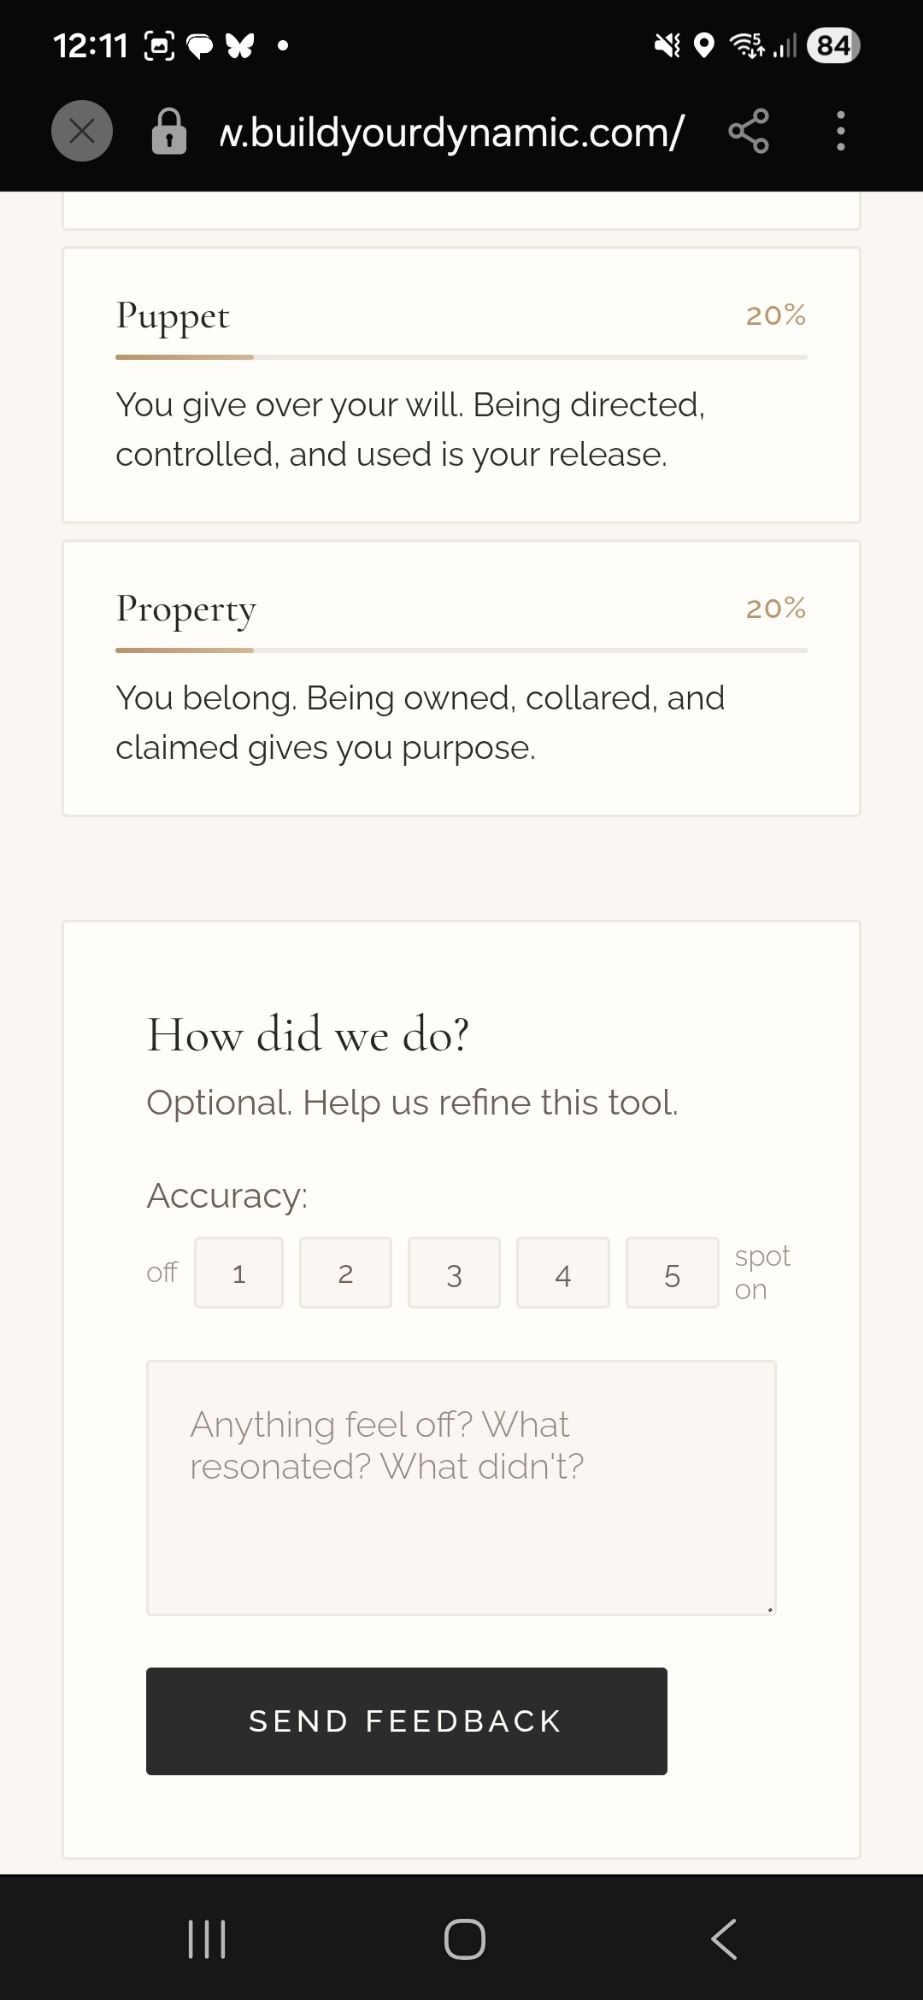Screen dimensions: 923x2000
Task: Click the Puppet 20% progress bar
Action: (x=461, y=357)
